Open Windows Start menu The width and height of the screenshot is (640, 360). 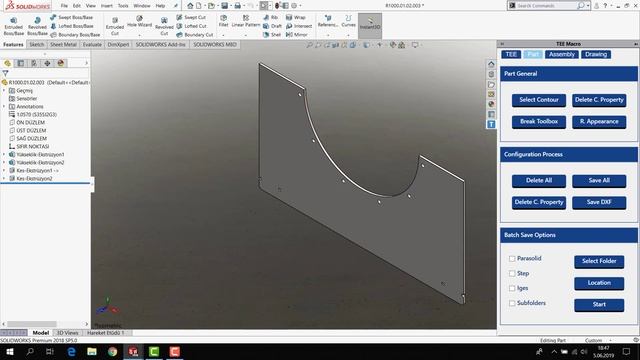point(10,351)
